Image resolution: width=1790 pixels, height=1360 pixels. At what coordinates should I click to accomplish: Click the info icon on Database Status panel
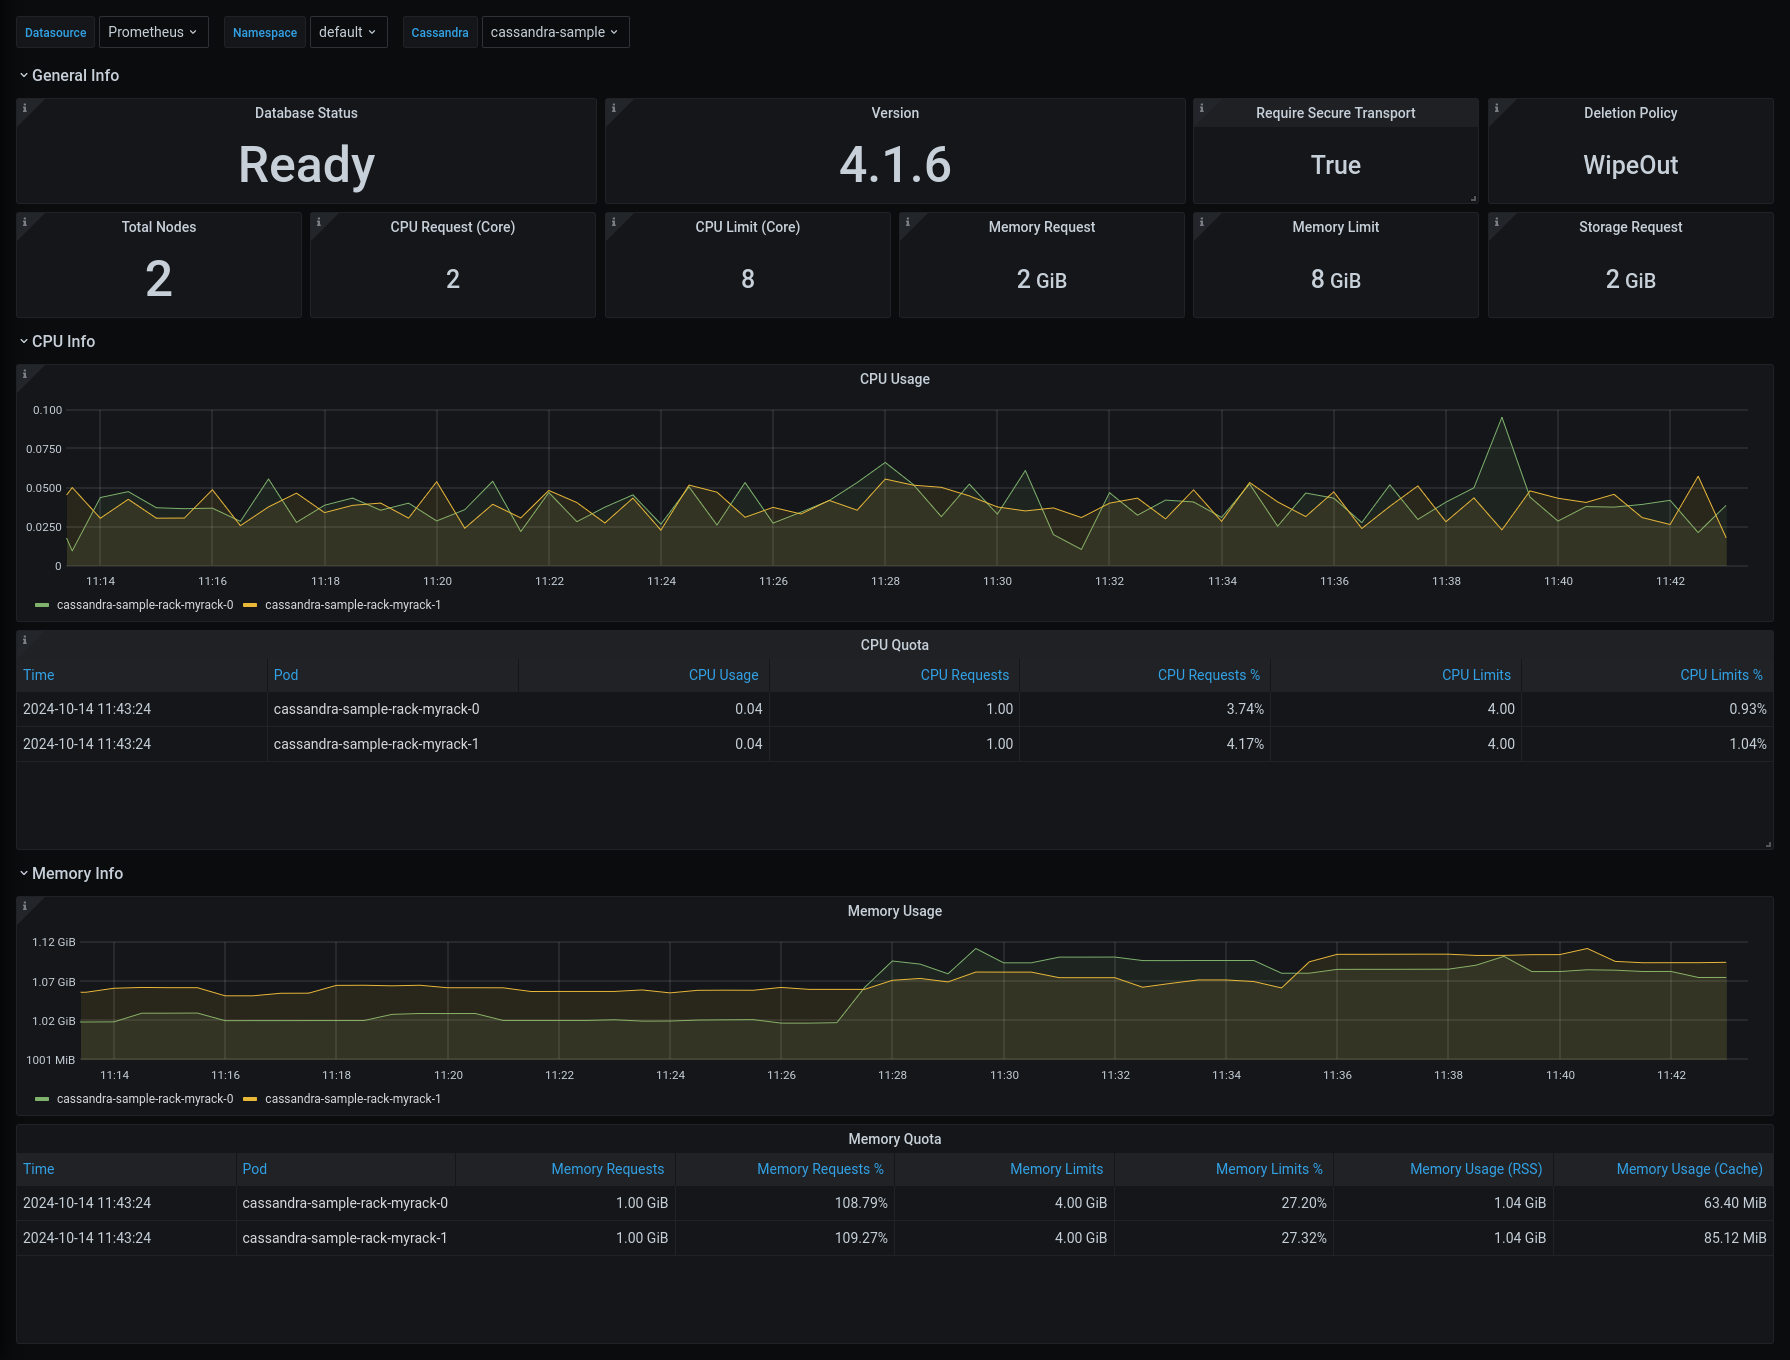pyautogui.click(x=25, y=108)
